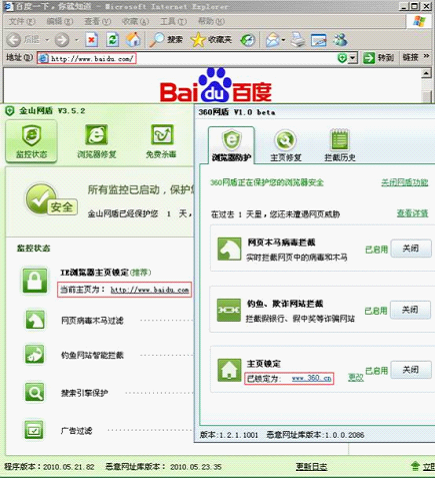Click the IE Home toolbar icon
The image size is (435, 478).
pyautogui.click(x=133, y=40)
